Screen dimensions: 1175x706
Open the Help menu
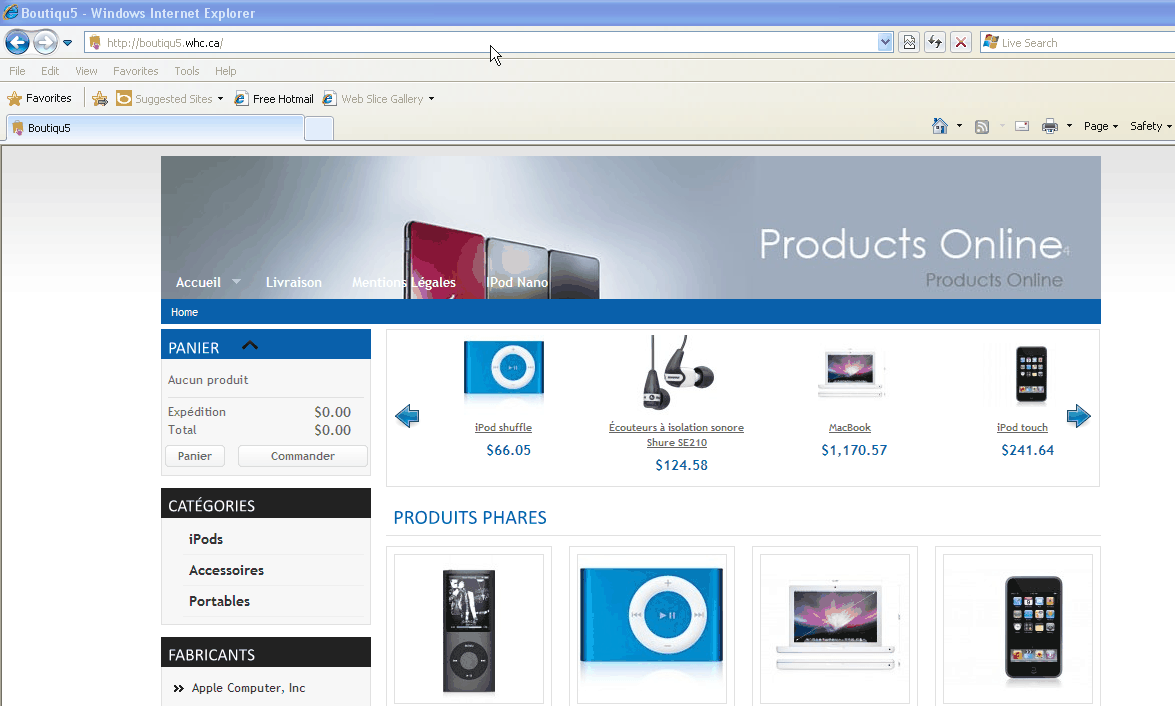[226, 71]
